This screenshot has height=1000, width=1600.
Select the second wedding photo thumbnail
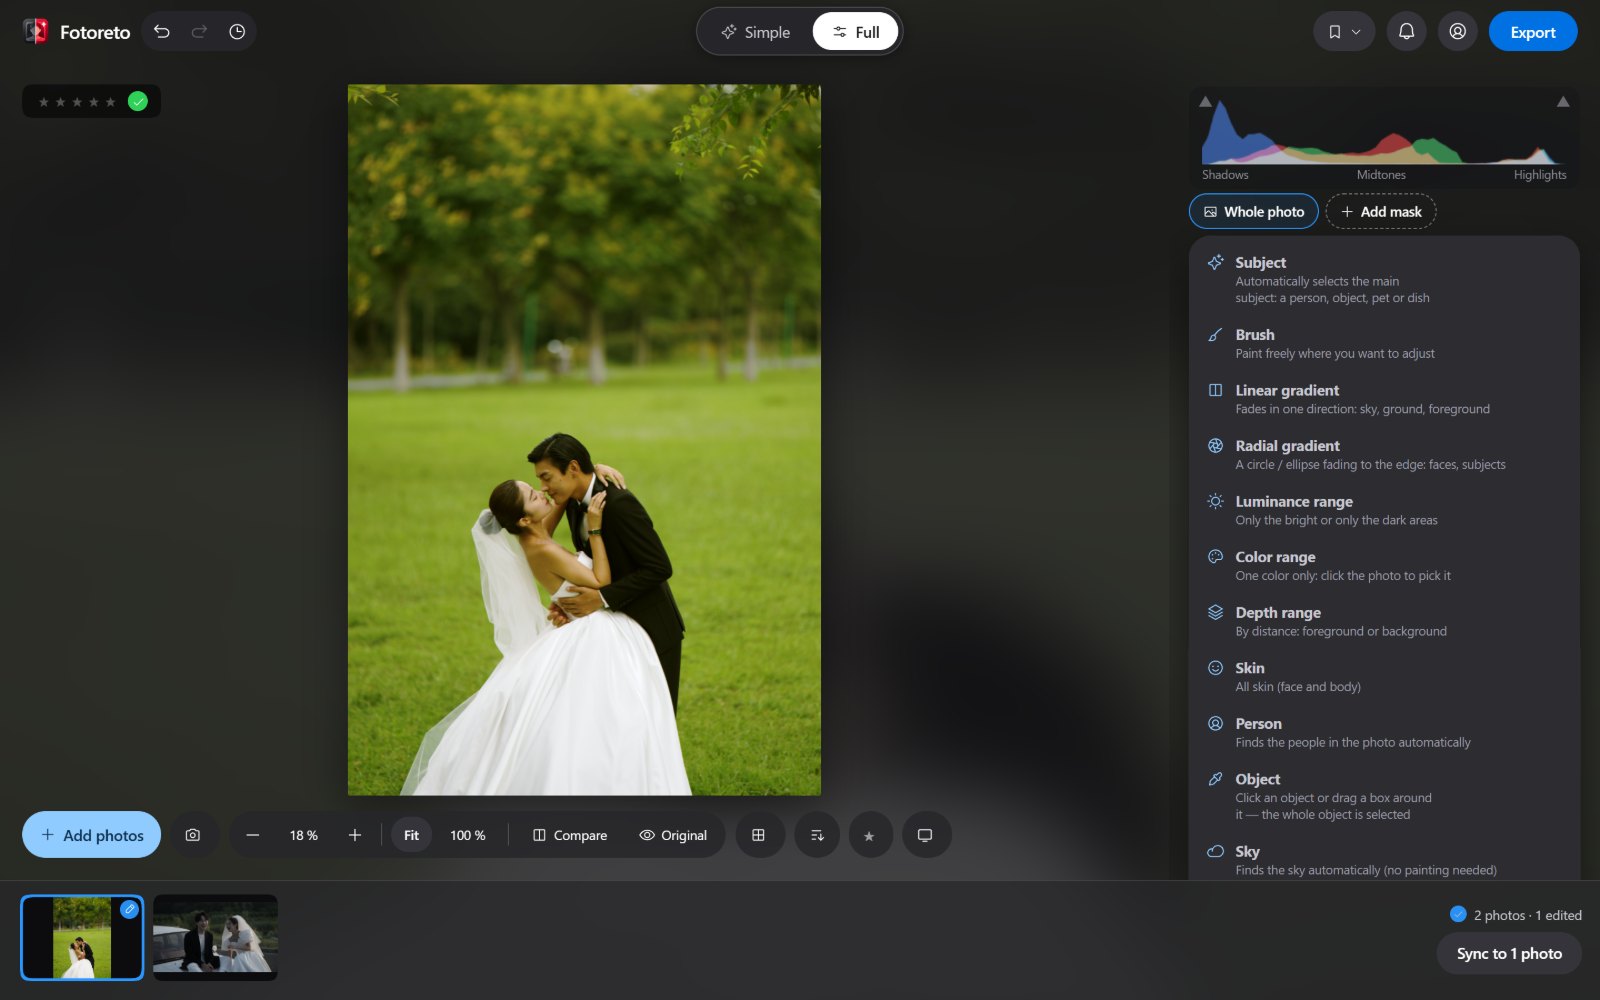click(x=215, y=937)
